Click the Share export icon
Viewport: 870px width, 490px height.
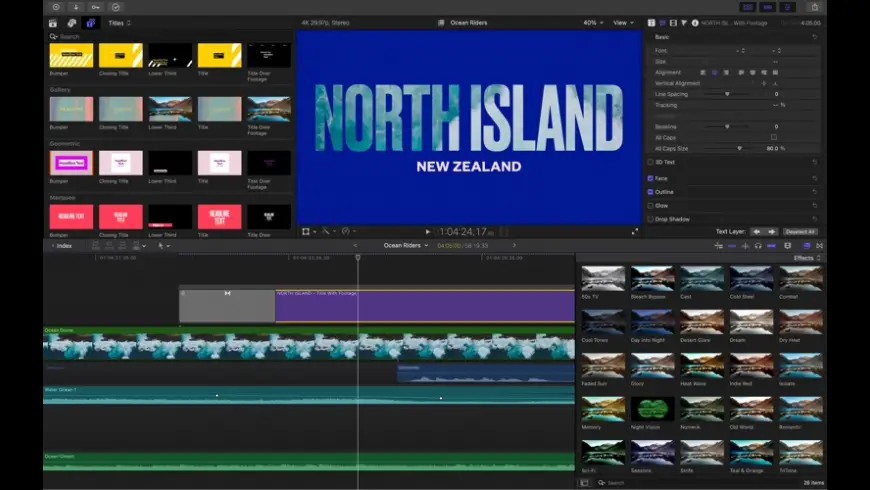click(815, 6)
